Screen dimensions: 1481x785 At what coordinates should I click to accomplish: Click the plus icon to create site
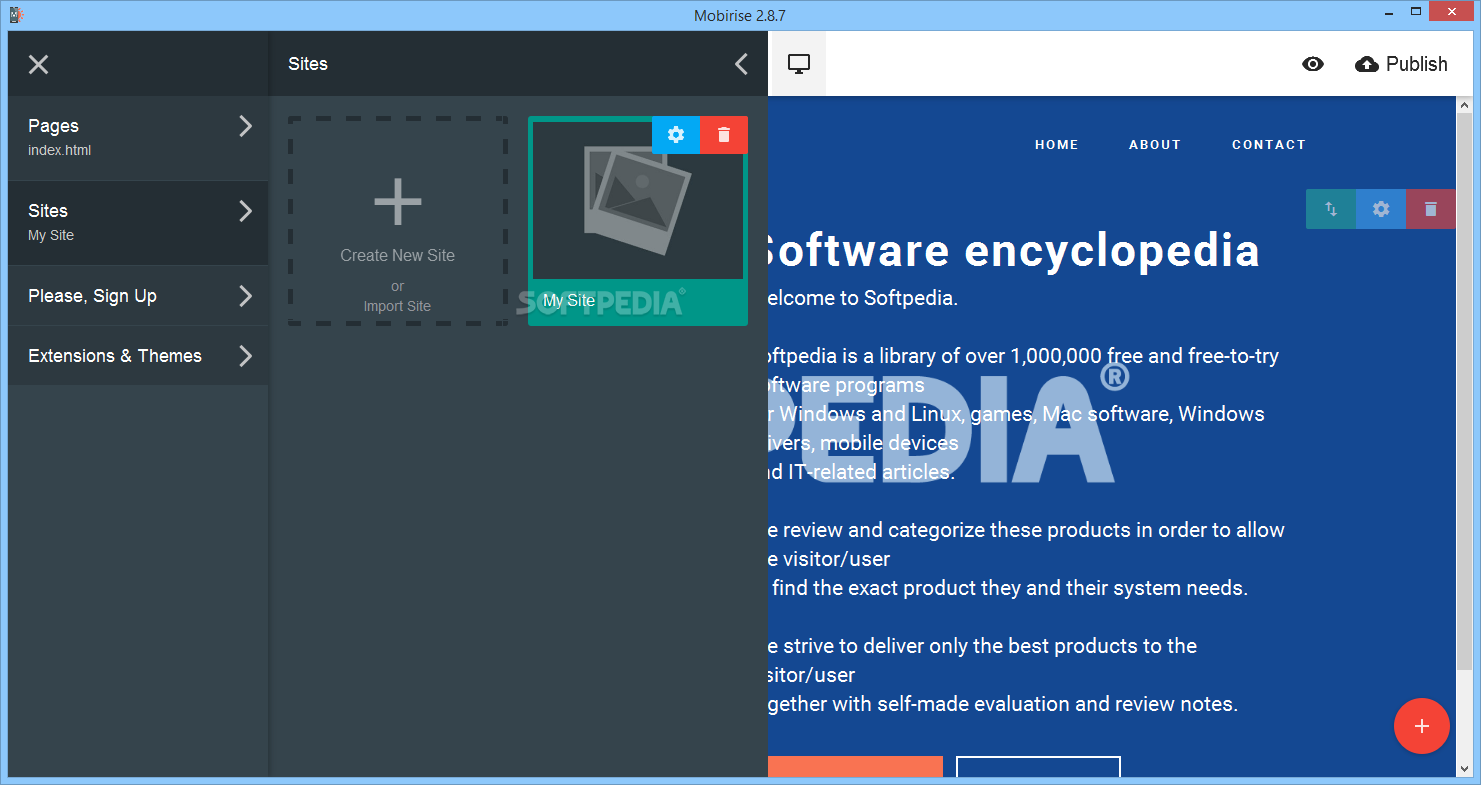pos(398,202)
